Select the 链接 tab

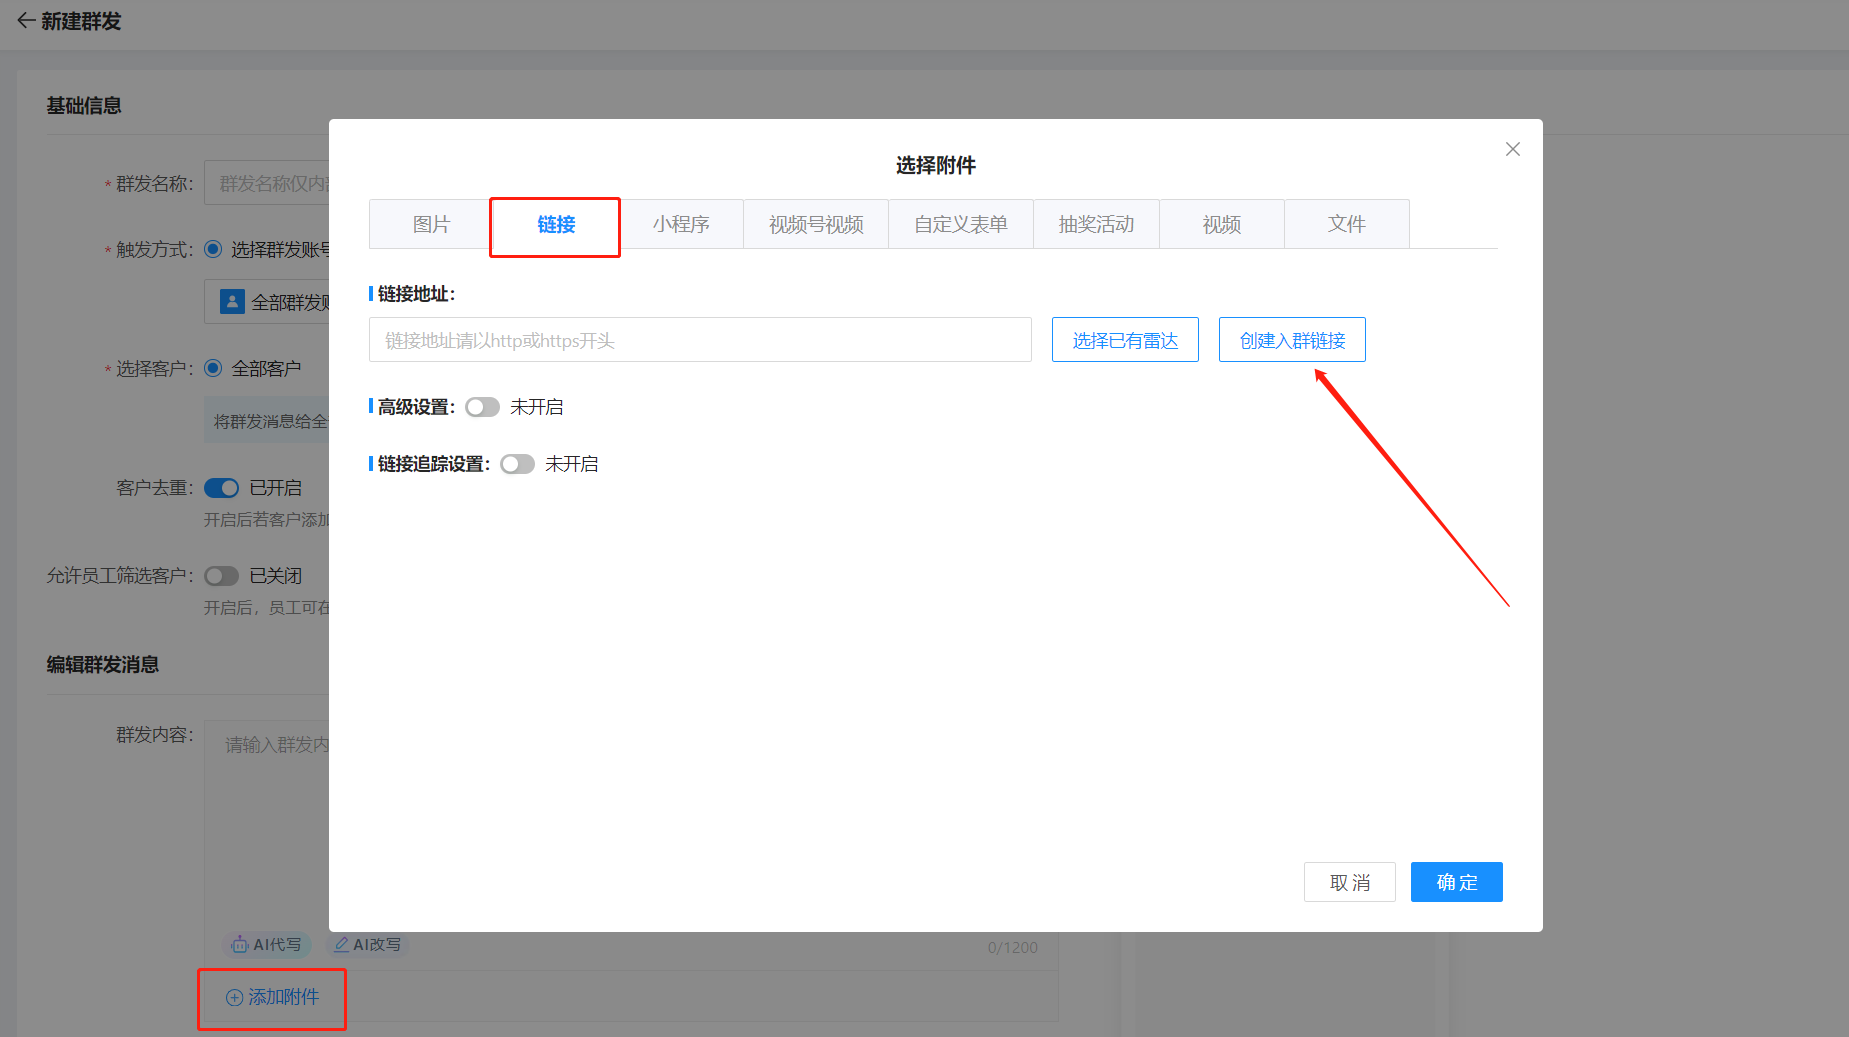point(556,224)
